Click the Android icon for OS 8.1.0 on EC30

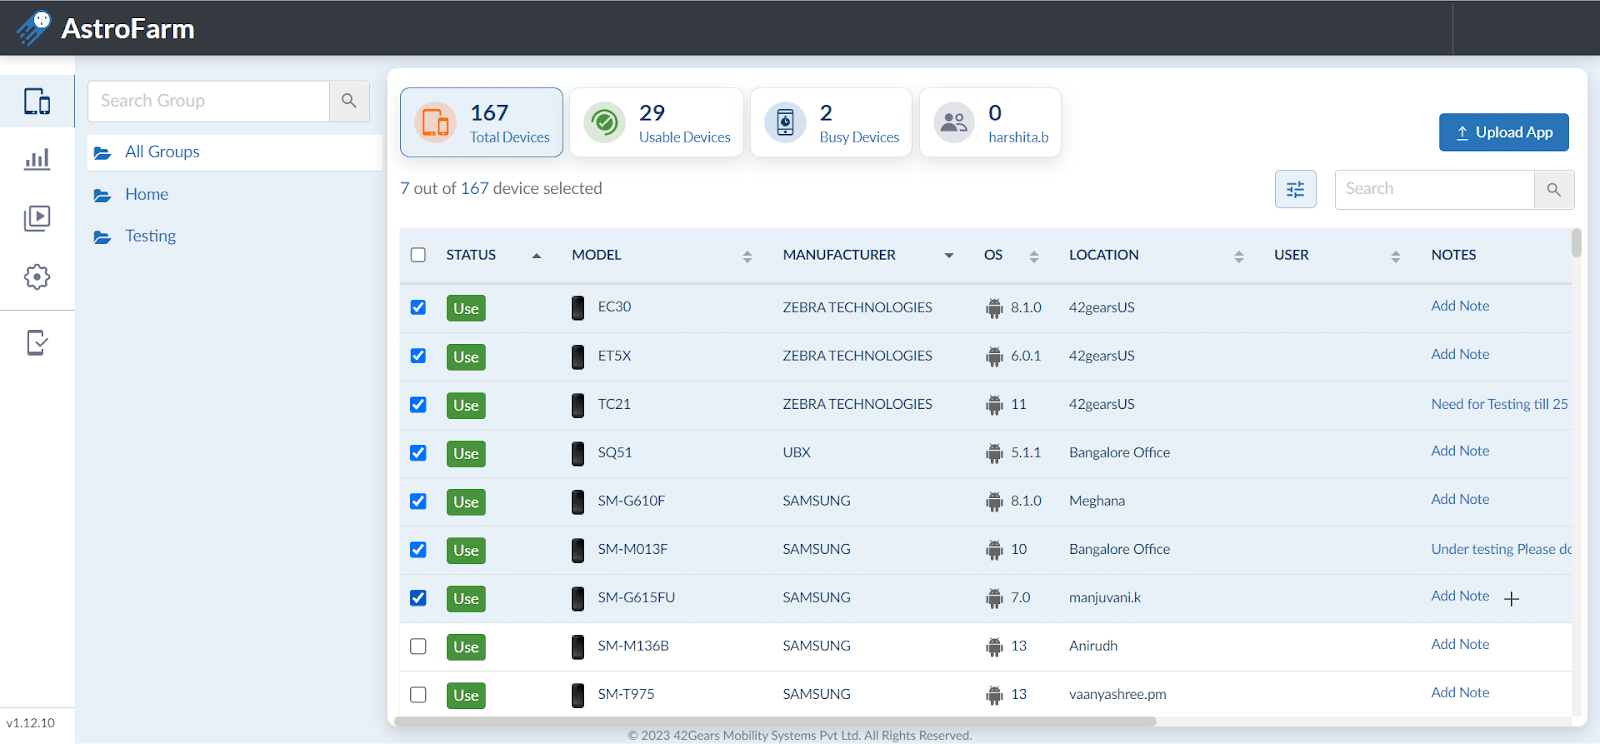[994, 308]
